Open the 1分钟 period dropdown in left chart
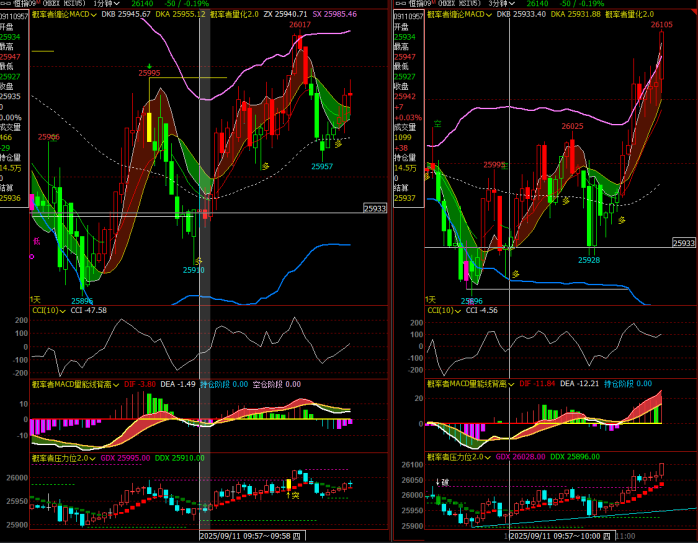The height and width of the screenshot is (544, 698). click(x=104, y=4)
